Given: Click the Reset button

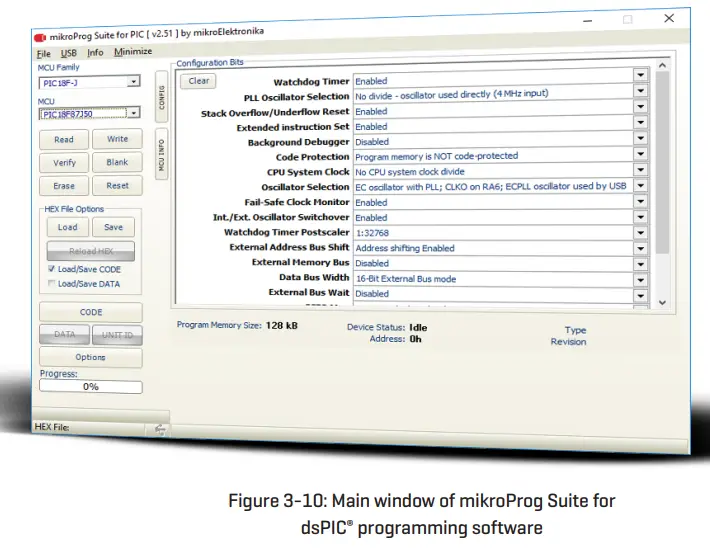Looking at the screenshot, I should [117, 186].
